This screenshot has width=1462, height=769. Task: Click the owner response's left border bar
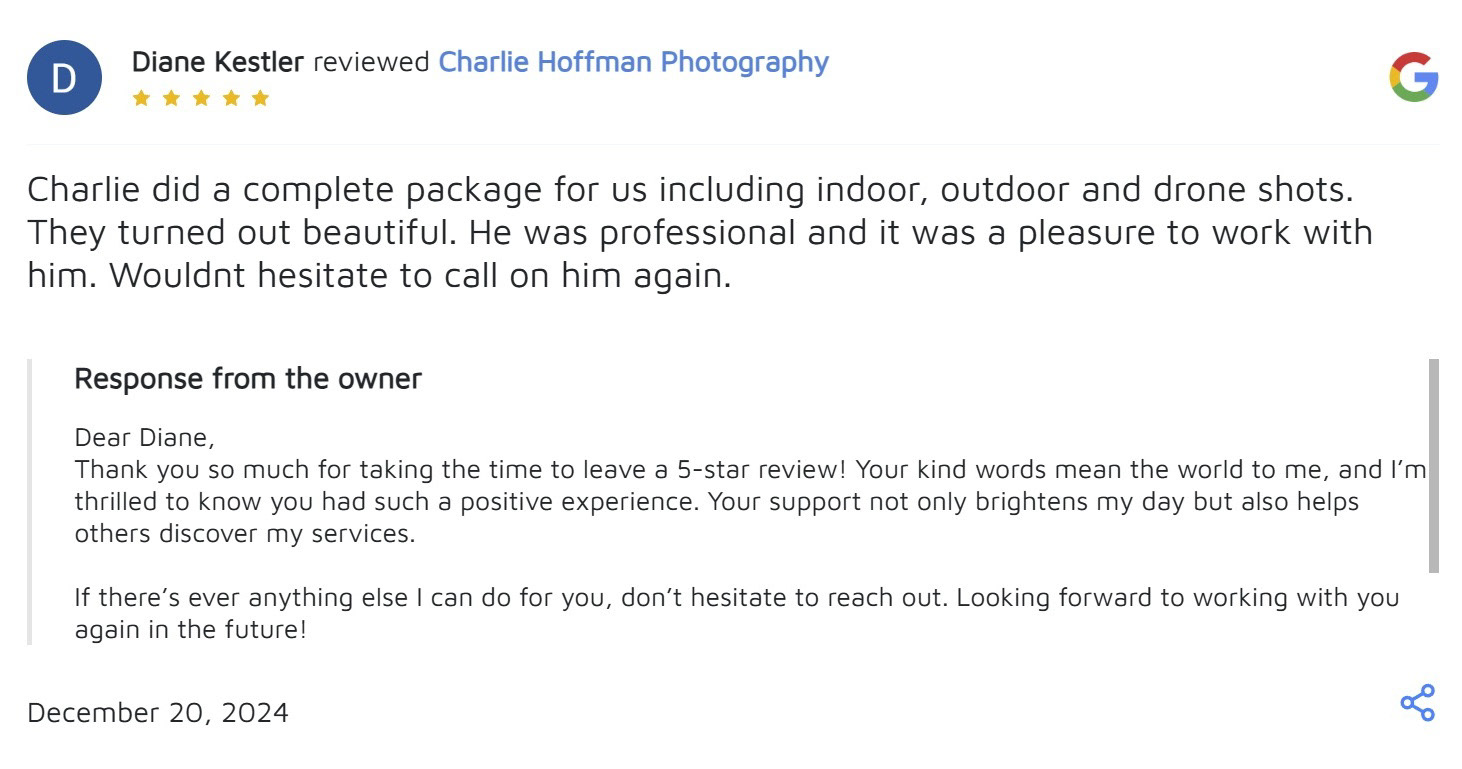click(30, 501)
